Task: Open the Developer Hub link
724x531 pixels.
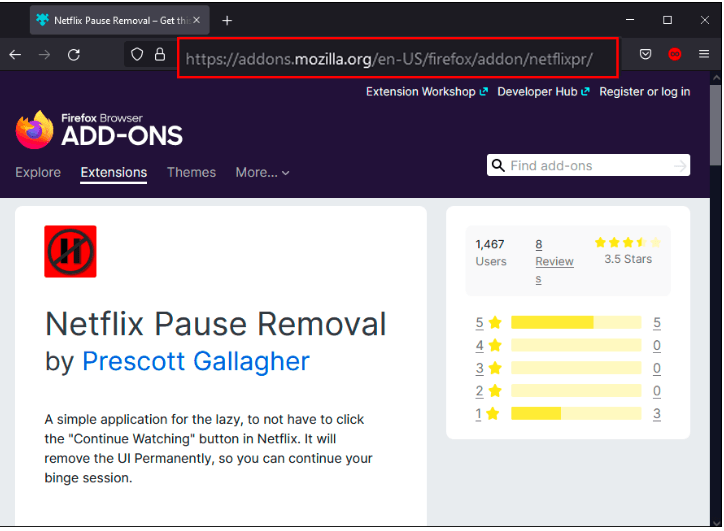Action: [x=543, y=91]
